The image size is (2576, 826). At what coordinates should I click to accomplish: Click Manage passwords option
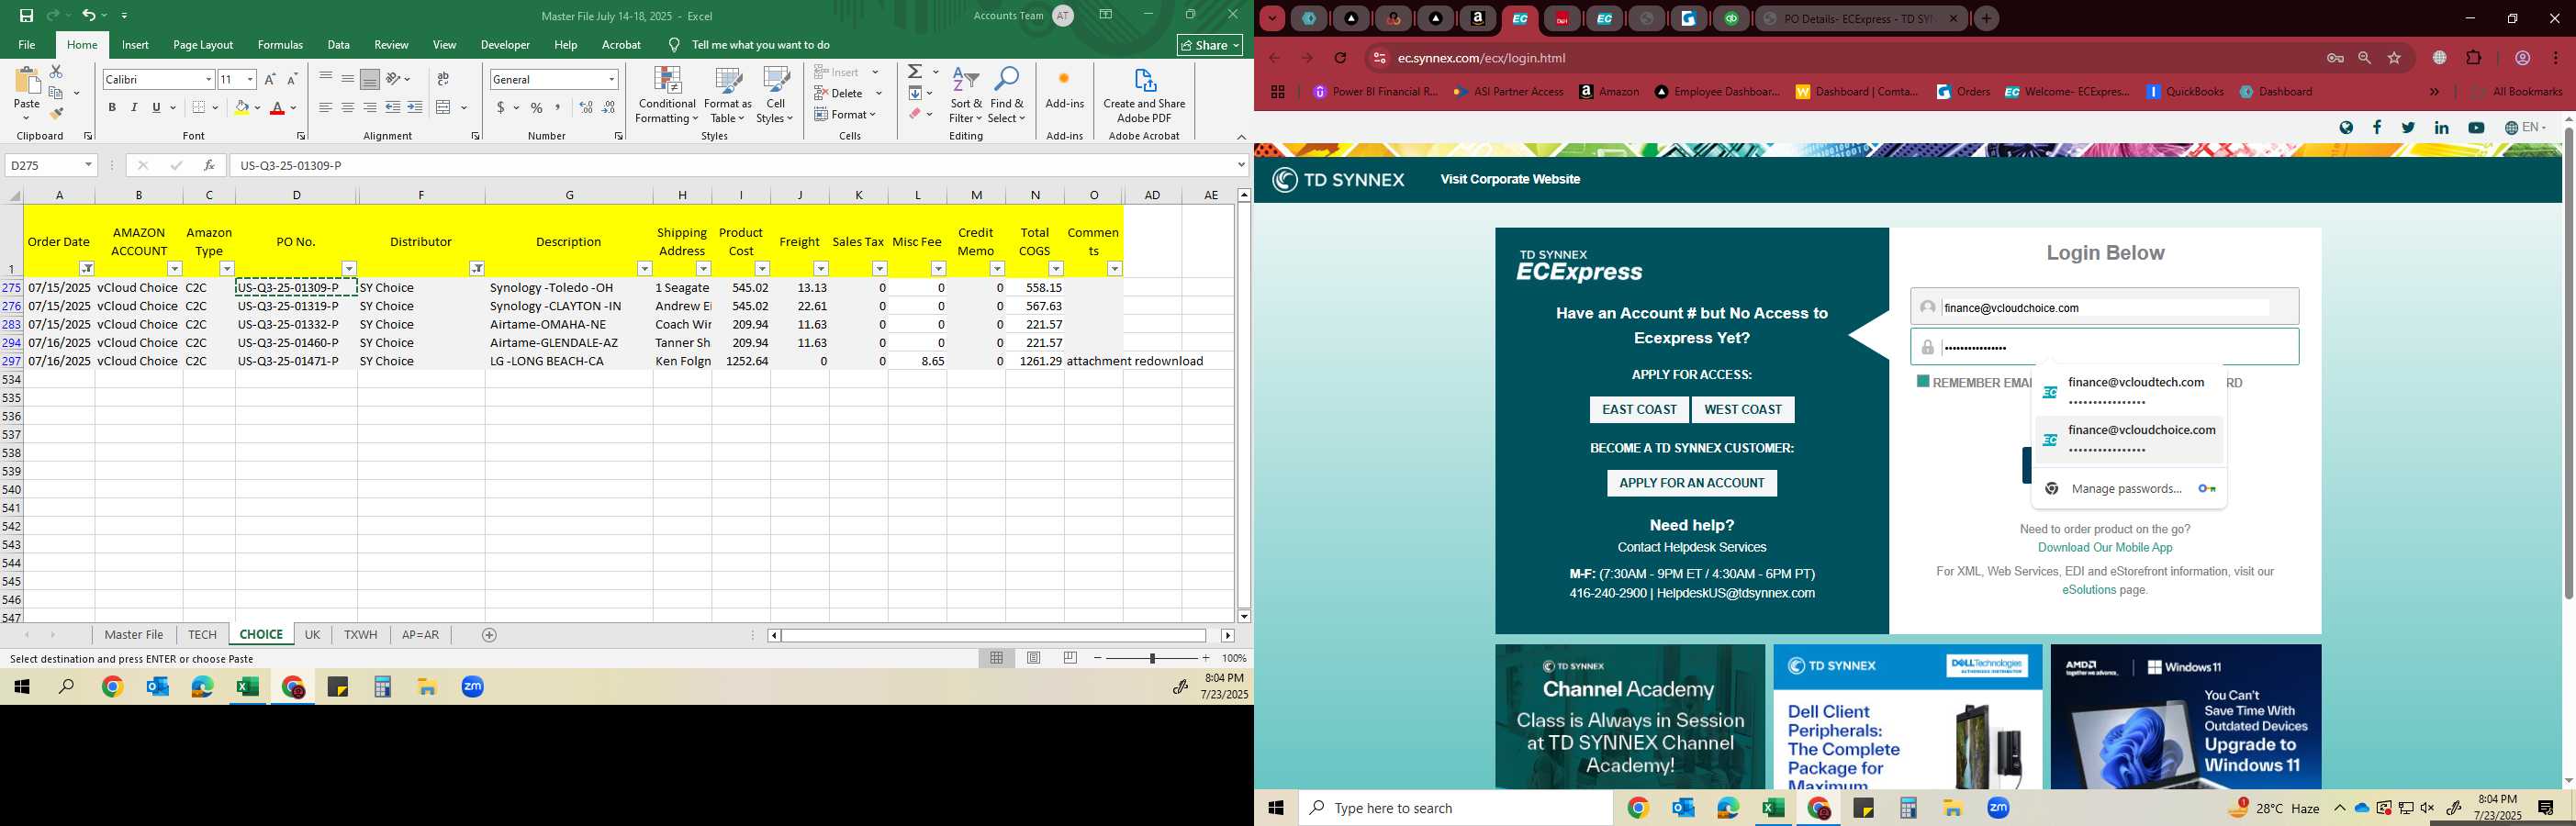coord(2129,489)
